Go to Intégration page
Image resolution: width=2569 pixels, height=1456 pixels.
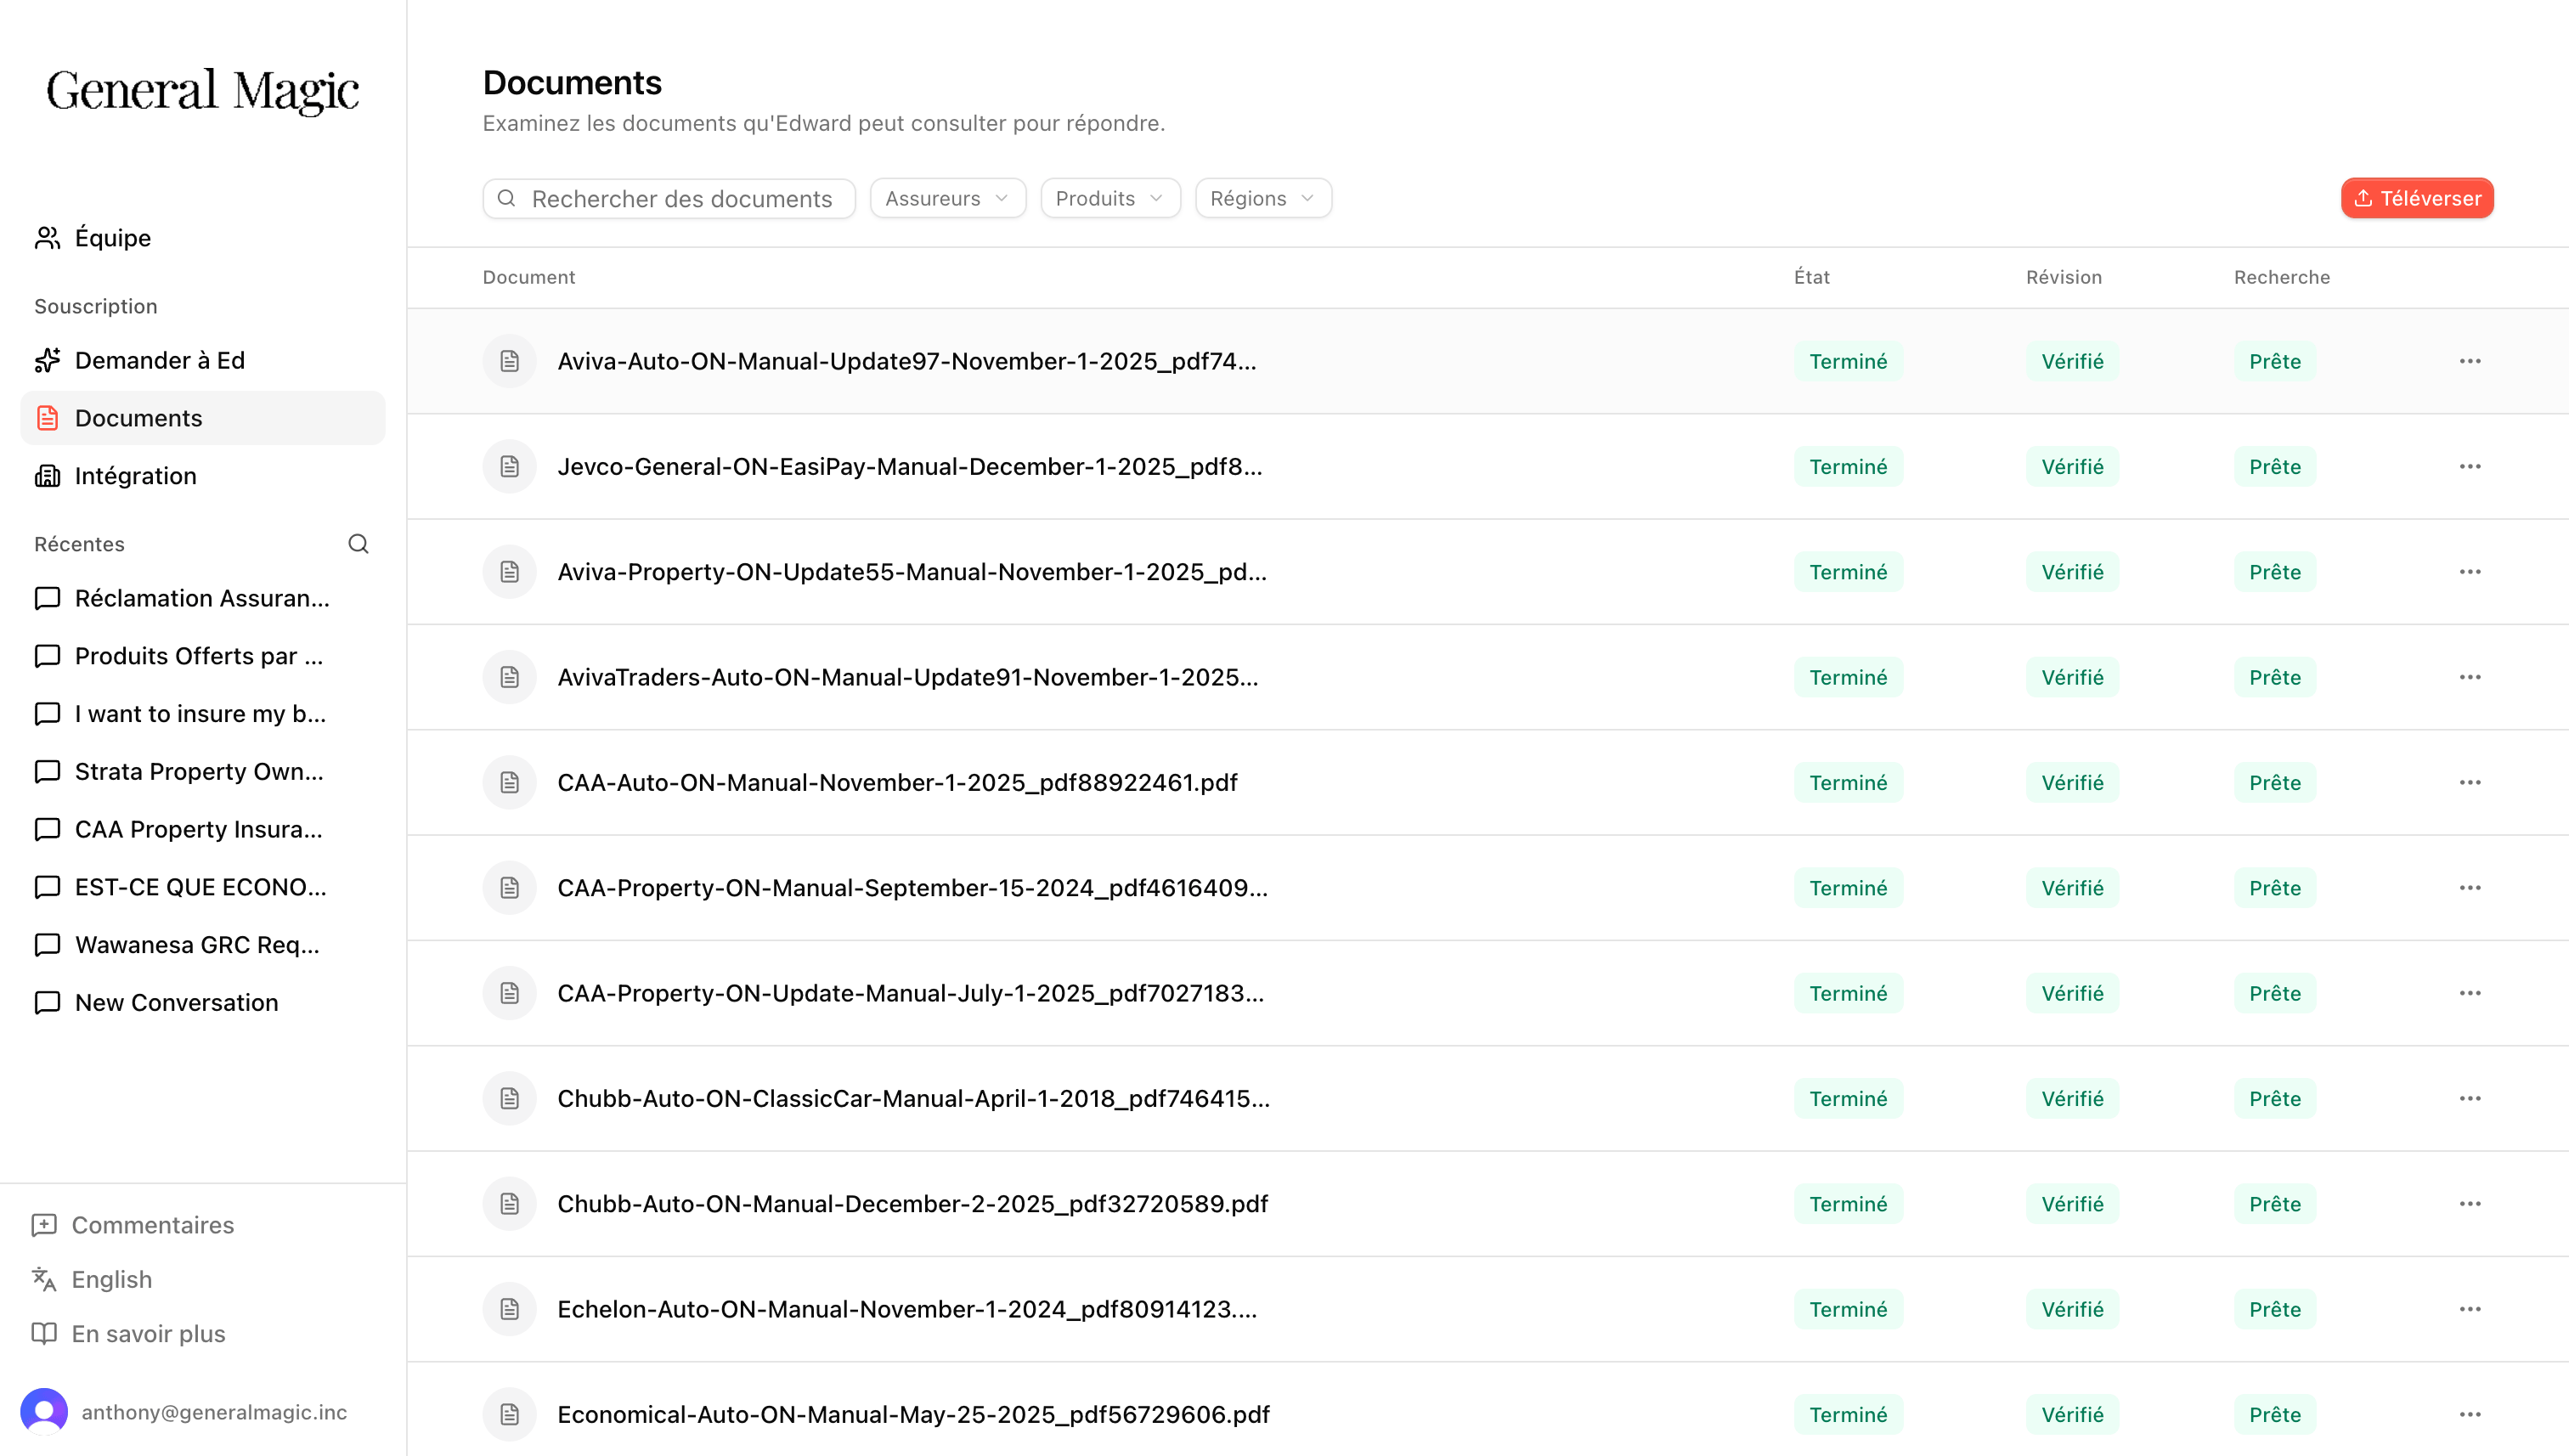coord(203,476)
